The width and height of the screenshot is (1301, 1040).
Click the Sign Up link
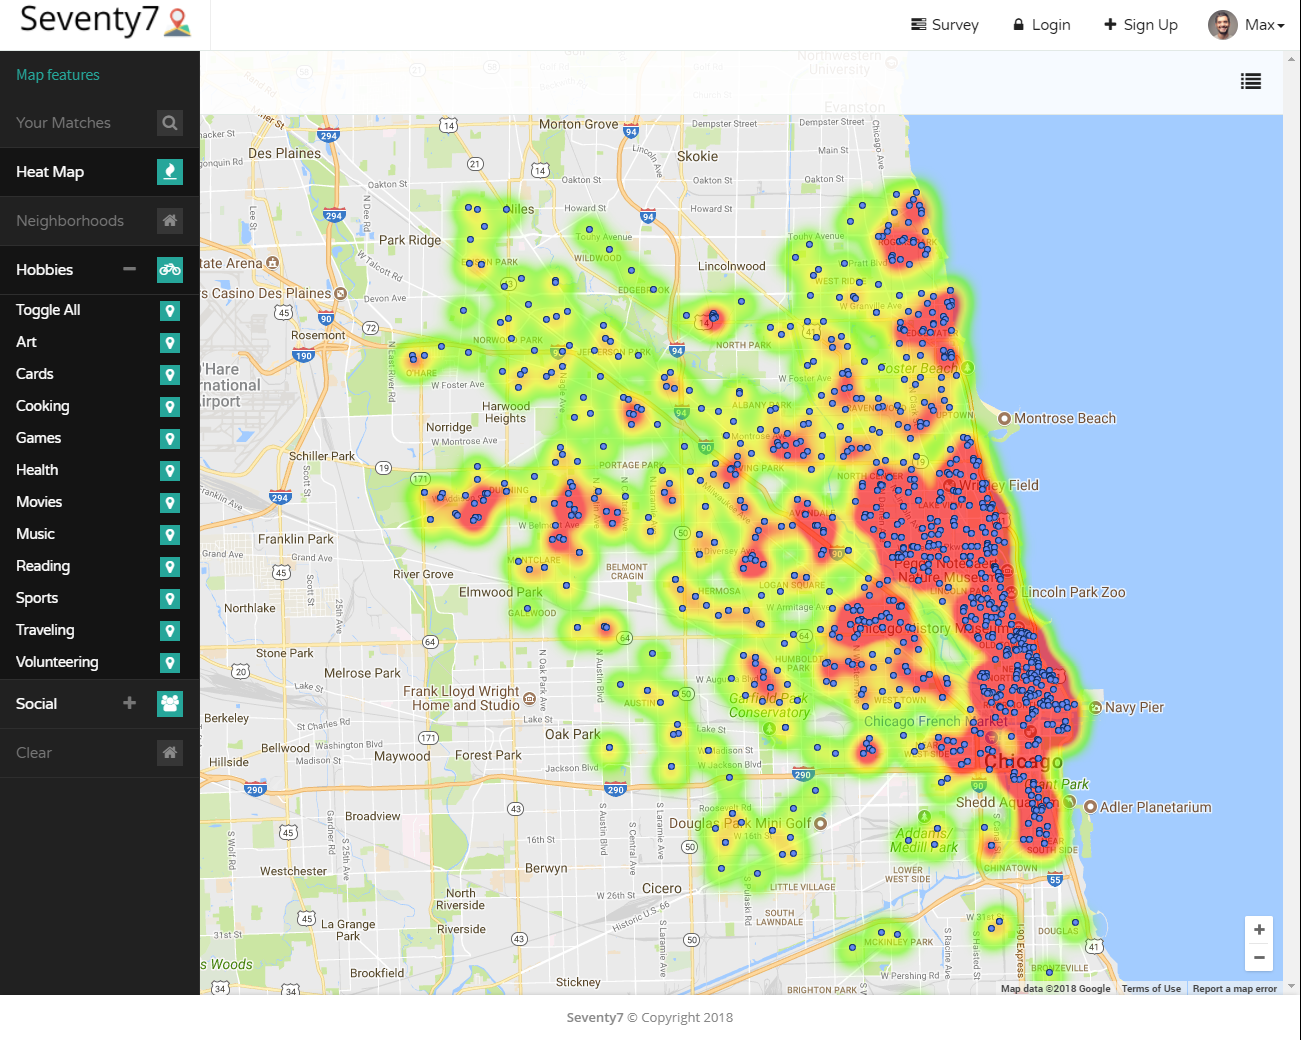coord(1141,25)
